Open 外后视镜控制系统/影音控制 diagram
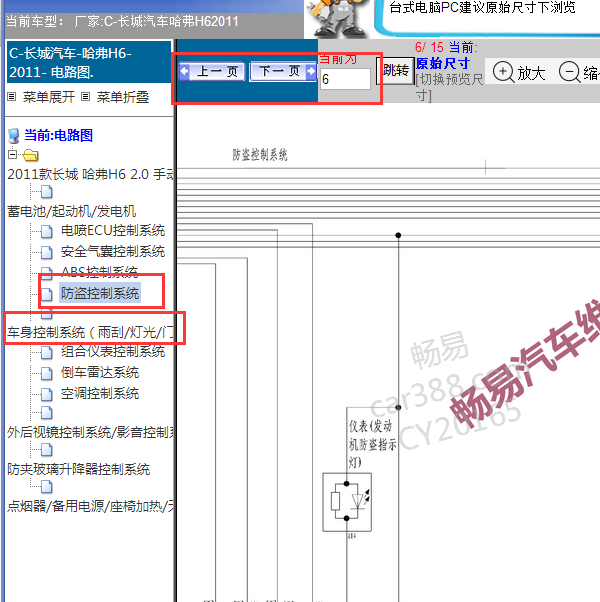 pyautogui.click(x=90, y=432)
